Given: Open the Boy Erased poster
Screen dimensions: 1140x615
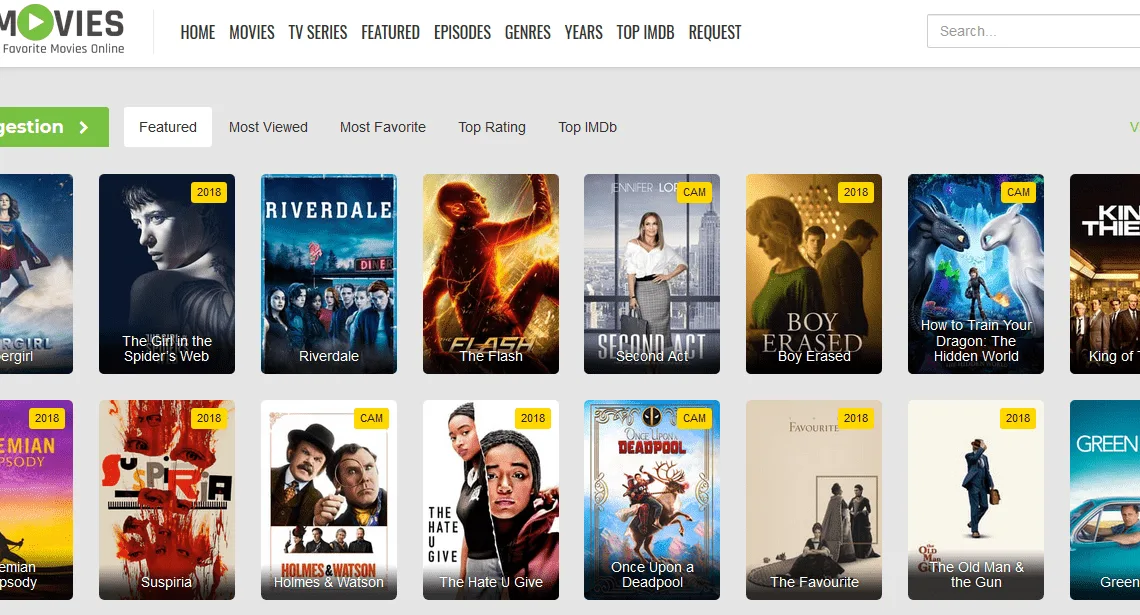Looking at the screenshot, I should [x=814, y=273].
